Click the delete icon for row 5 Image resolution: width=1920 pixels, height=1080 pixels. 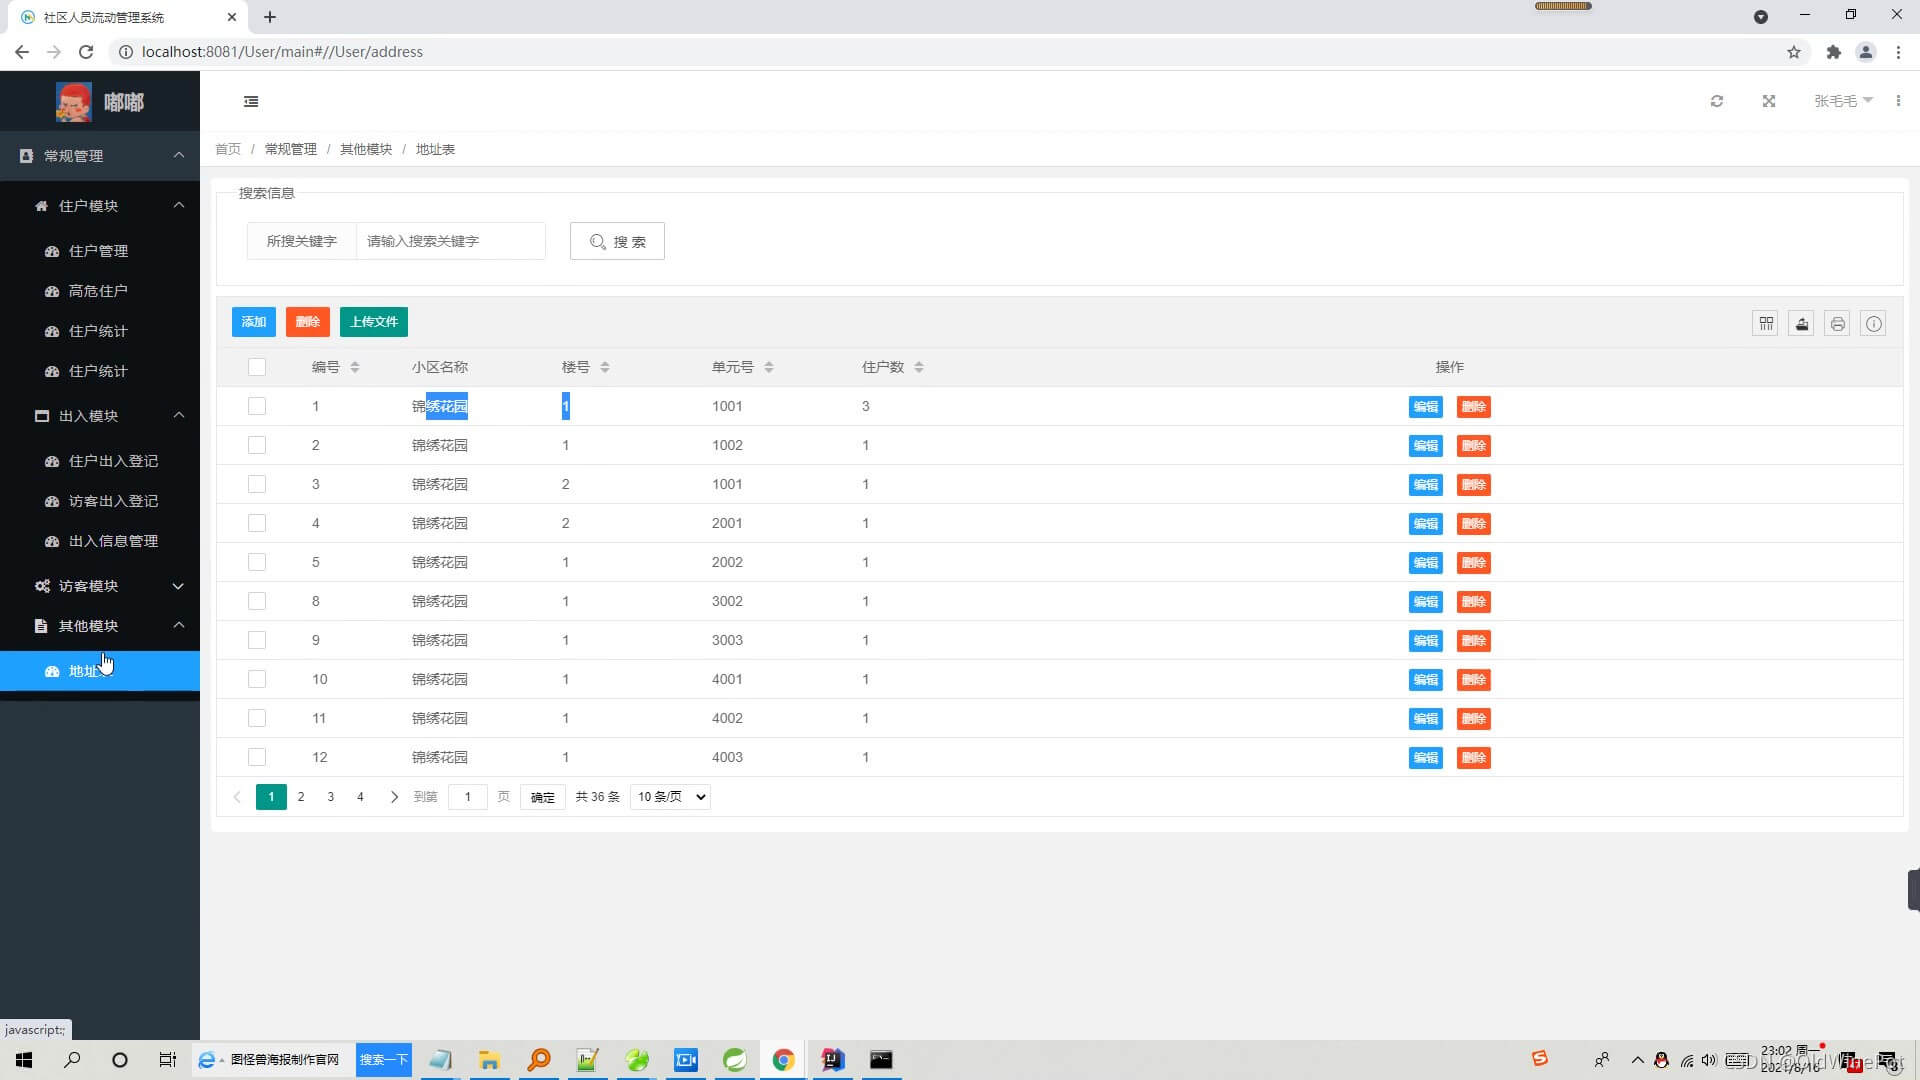1473,562
